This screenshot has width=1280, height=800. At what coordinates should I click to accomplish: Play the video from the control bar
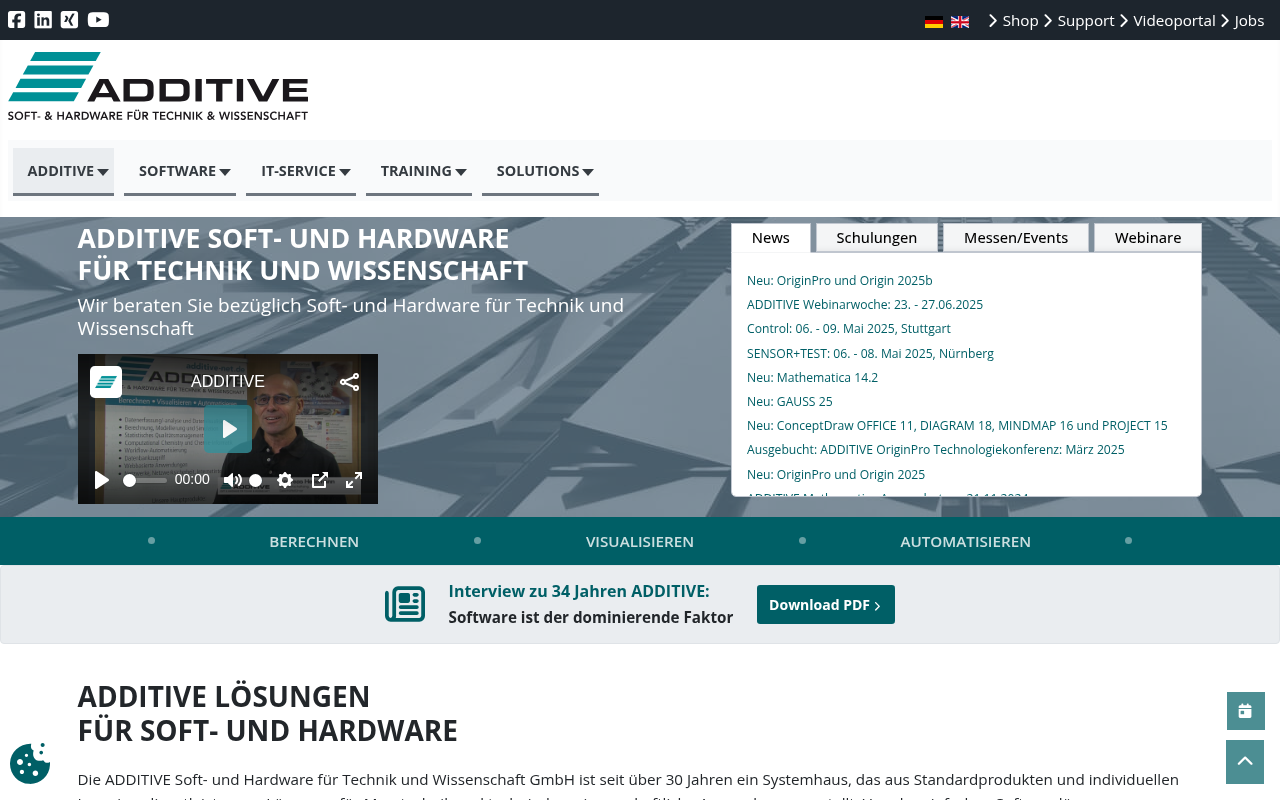101,480
